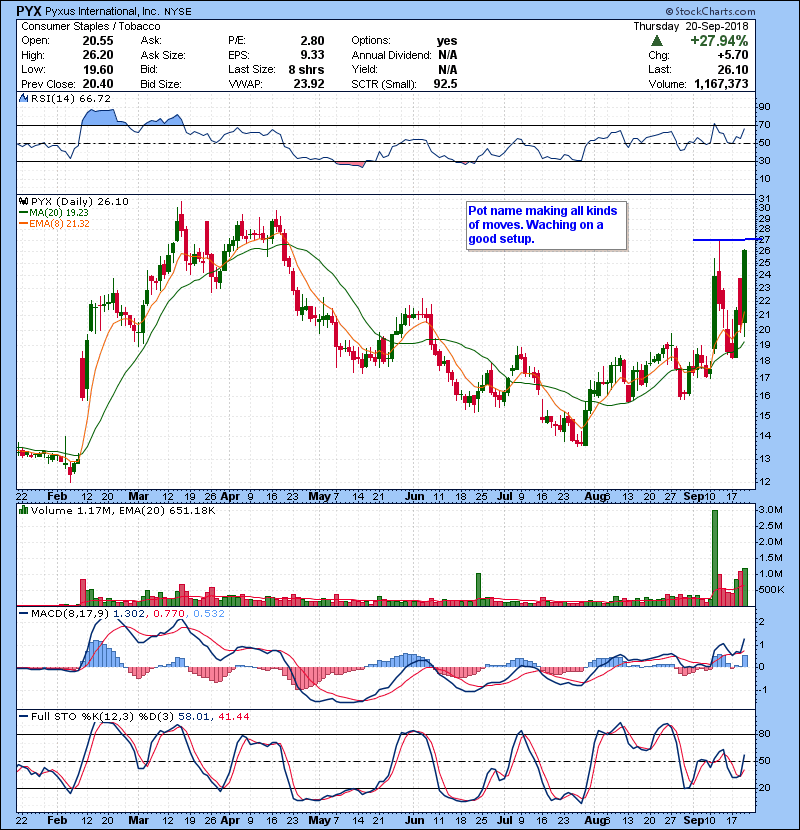Click the tallest green volume bar near Sep 10
This screenshot has width=800, height=830.
[x=715, y=558]
